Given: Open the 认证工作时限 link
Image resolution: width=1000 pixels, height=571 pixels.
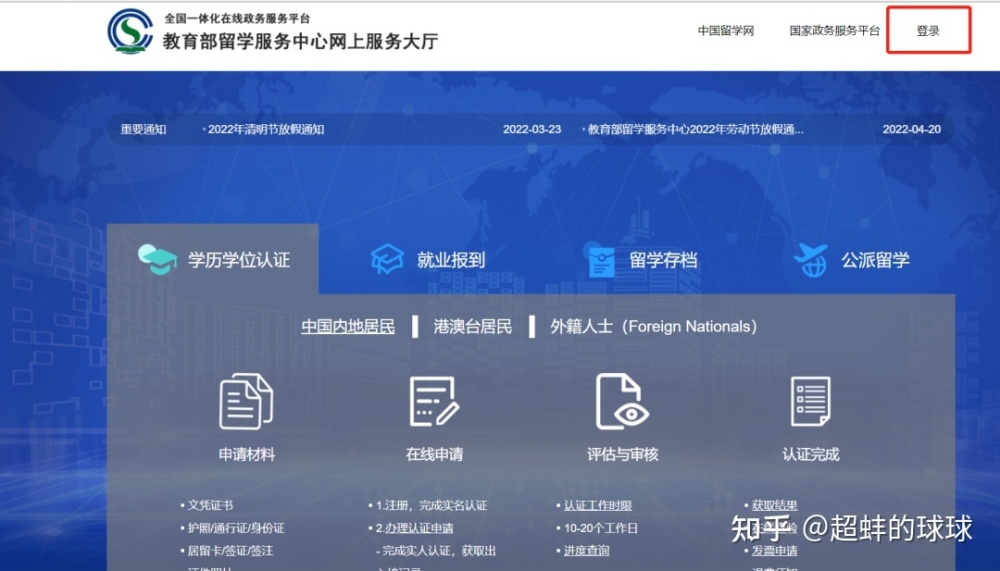Looking at the screenshot, I should point(598,505).
